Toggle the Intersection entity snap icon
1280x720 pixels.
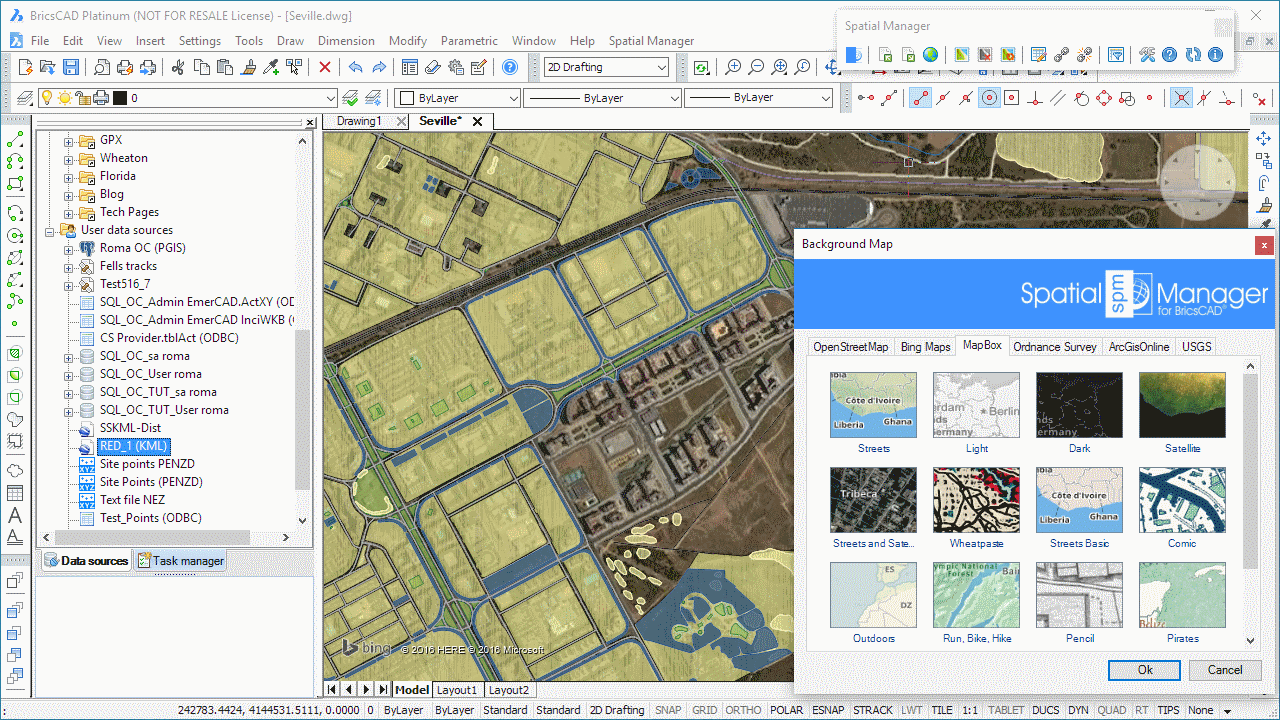point(1181,97)
